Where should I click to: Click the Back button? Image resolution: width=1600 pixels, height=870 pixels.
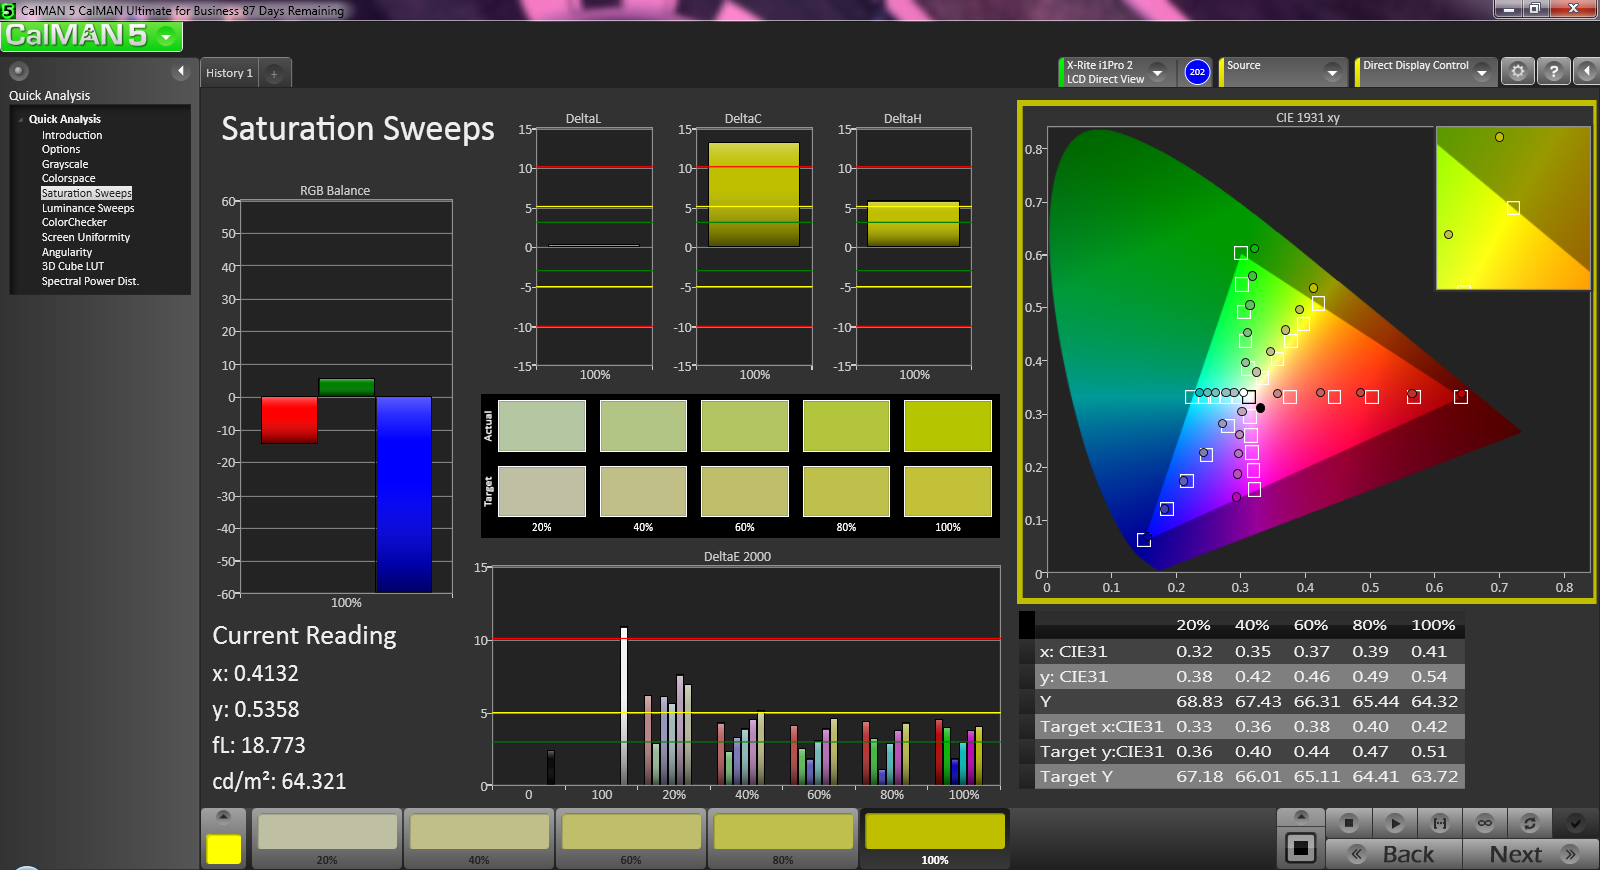pos(1394,854)
